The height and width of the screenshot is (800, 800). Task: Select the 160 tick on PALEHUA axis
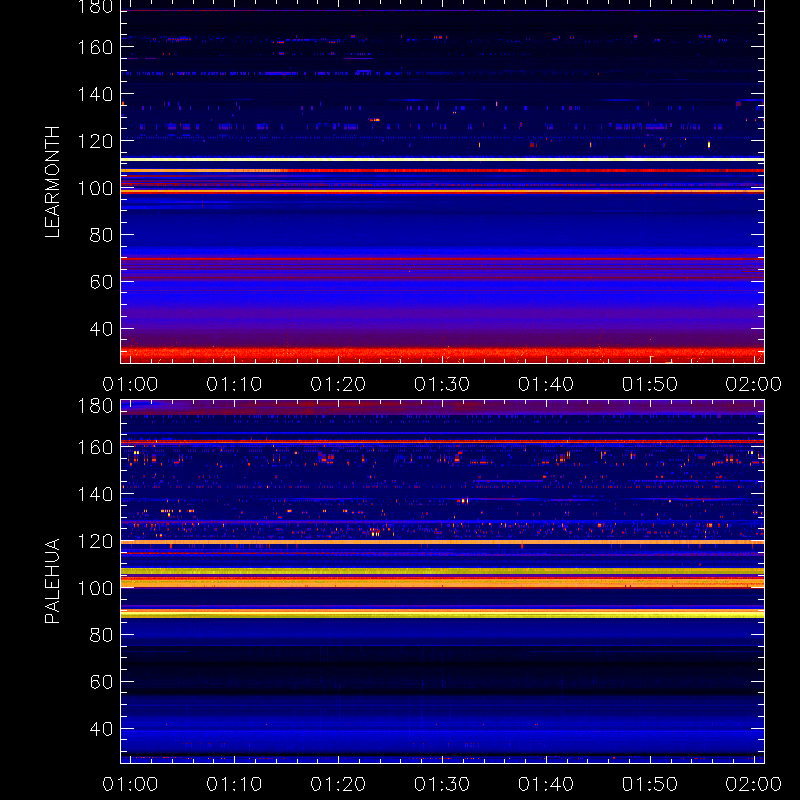pyautogui.click(x=95, y=447)
